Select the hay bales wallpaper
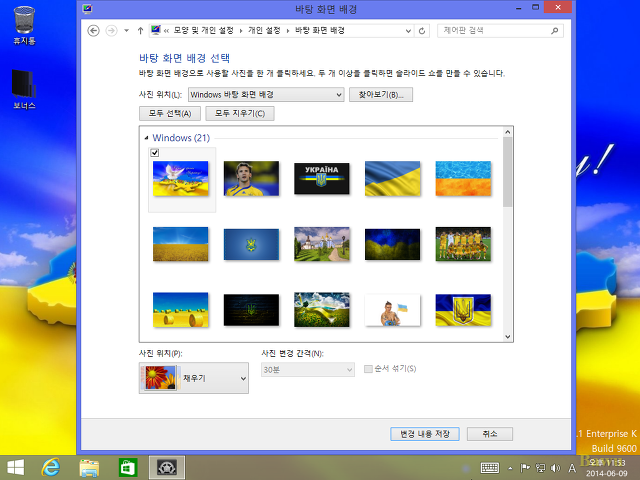Screen dimensions: 640x480 click(x=180, y=310)
